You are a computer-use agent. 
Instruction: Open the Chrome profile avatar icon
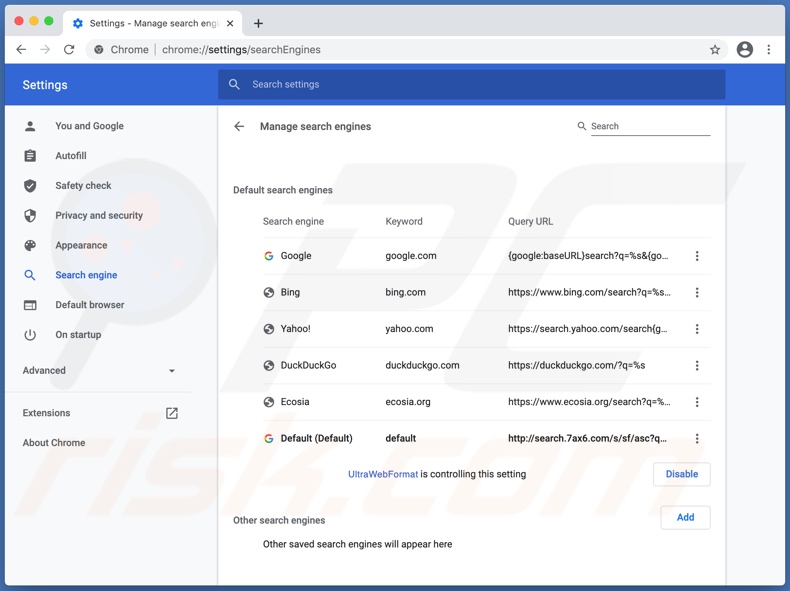[744, 49]
